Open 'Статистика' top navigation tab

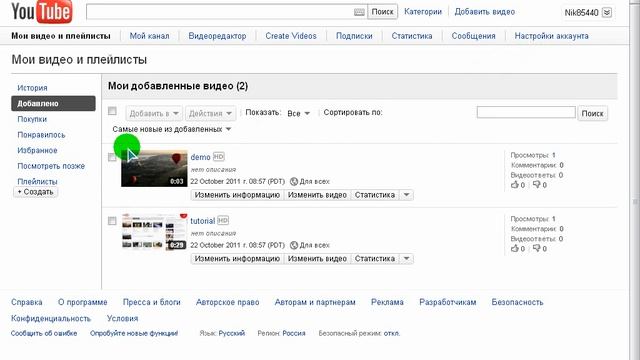coord(412,36)
